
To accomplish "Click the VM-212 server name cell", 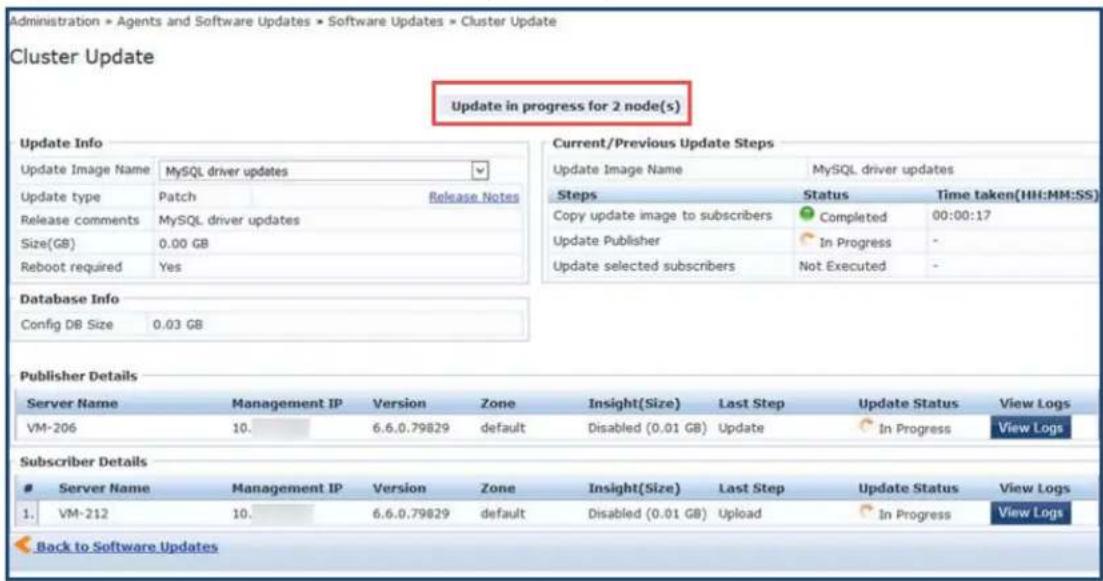I will coord(84,513).
